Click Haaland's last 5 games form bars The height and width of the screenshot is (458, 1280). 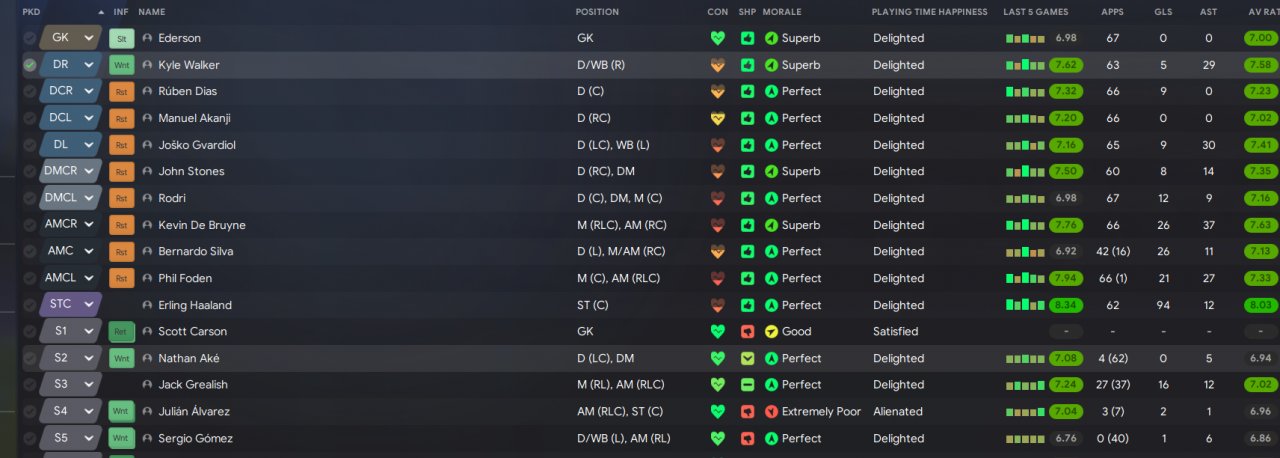[1024, 305]
